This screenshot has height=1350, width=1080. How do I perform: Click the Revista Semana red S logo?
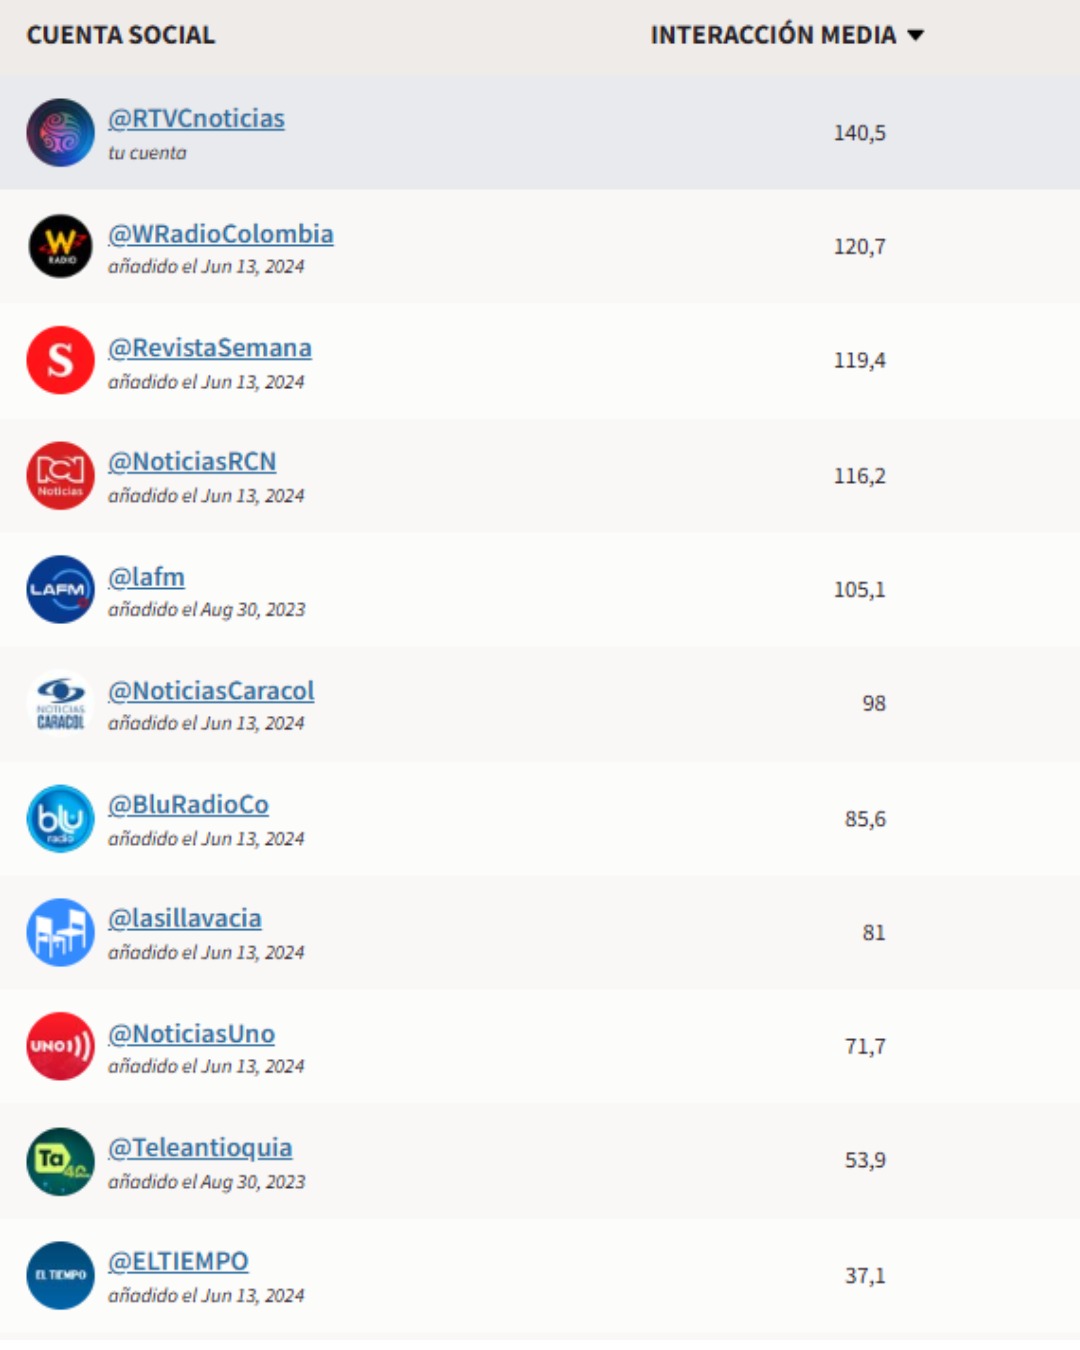click(60, 360)
